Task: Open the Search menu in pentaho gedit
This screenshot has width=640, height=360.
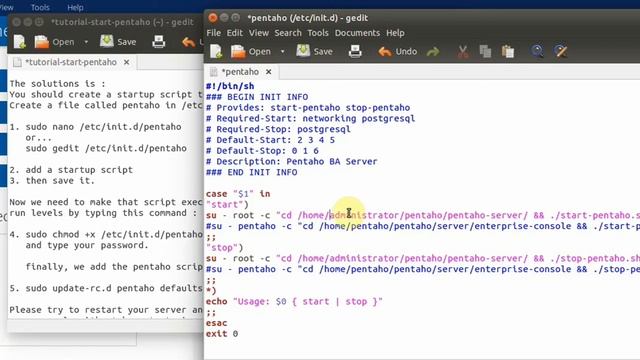Action: [288, 33]
